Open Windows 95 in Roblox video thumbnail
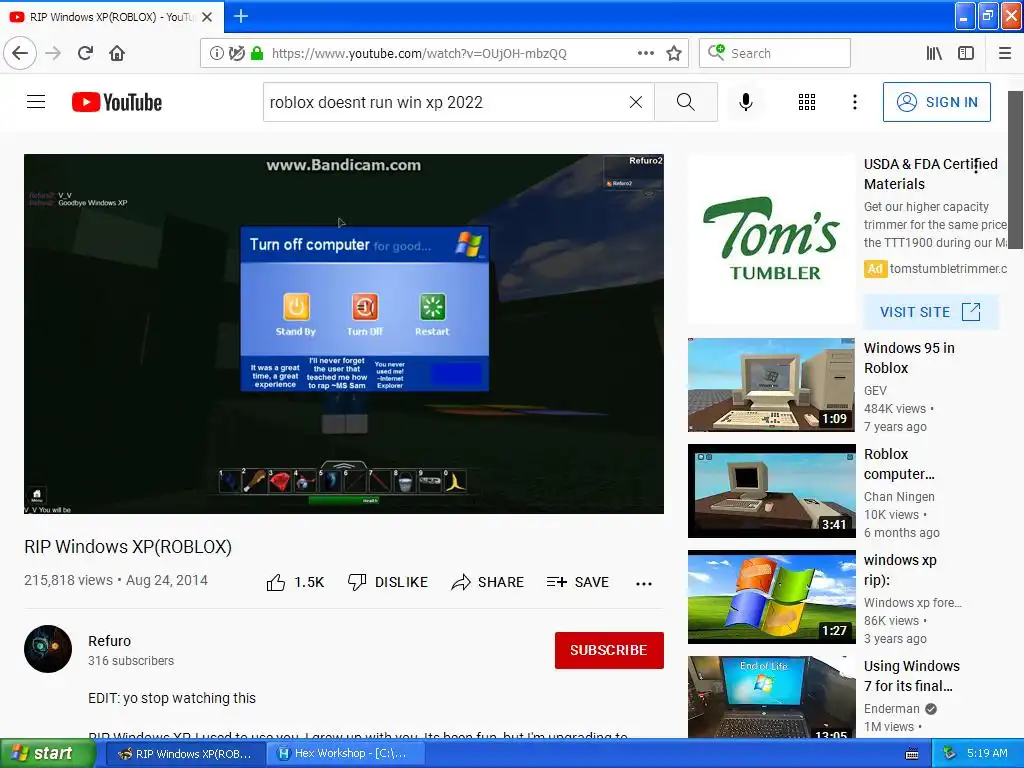 771,385
